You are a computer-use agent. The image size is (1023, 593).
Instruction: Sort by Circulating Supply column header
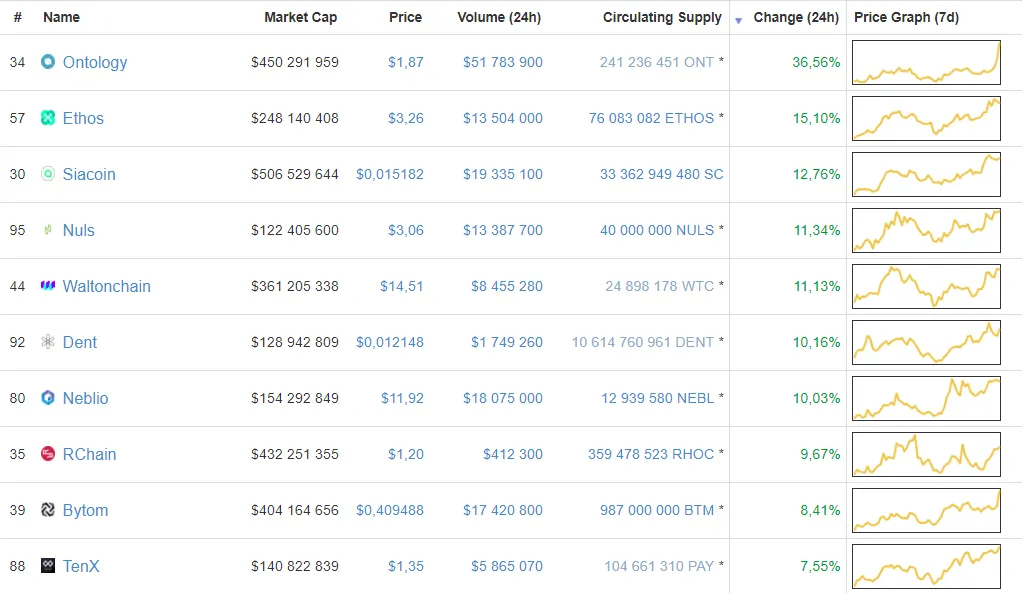tap(662, 17)
